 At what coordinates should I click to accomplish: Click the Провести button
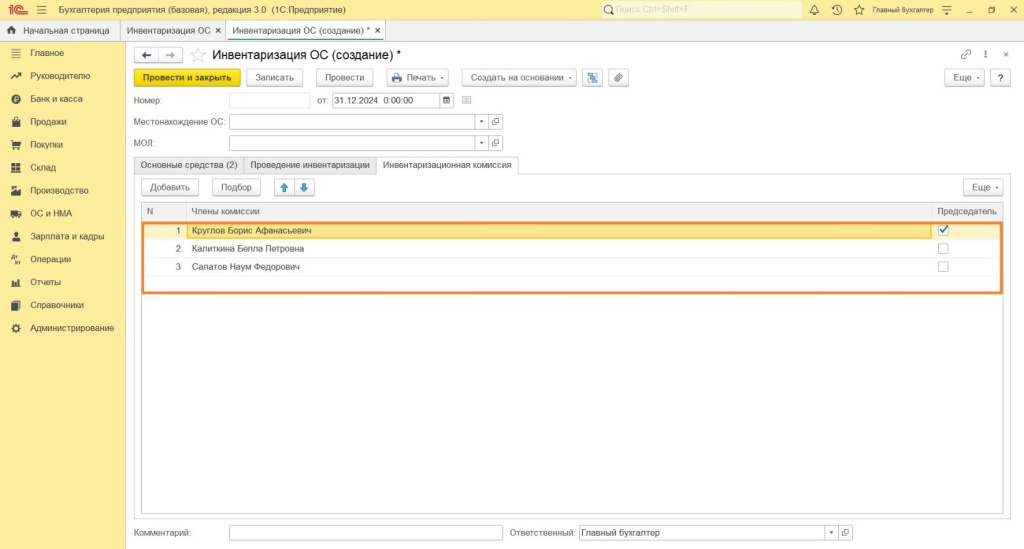[x=344, y=78]
